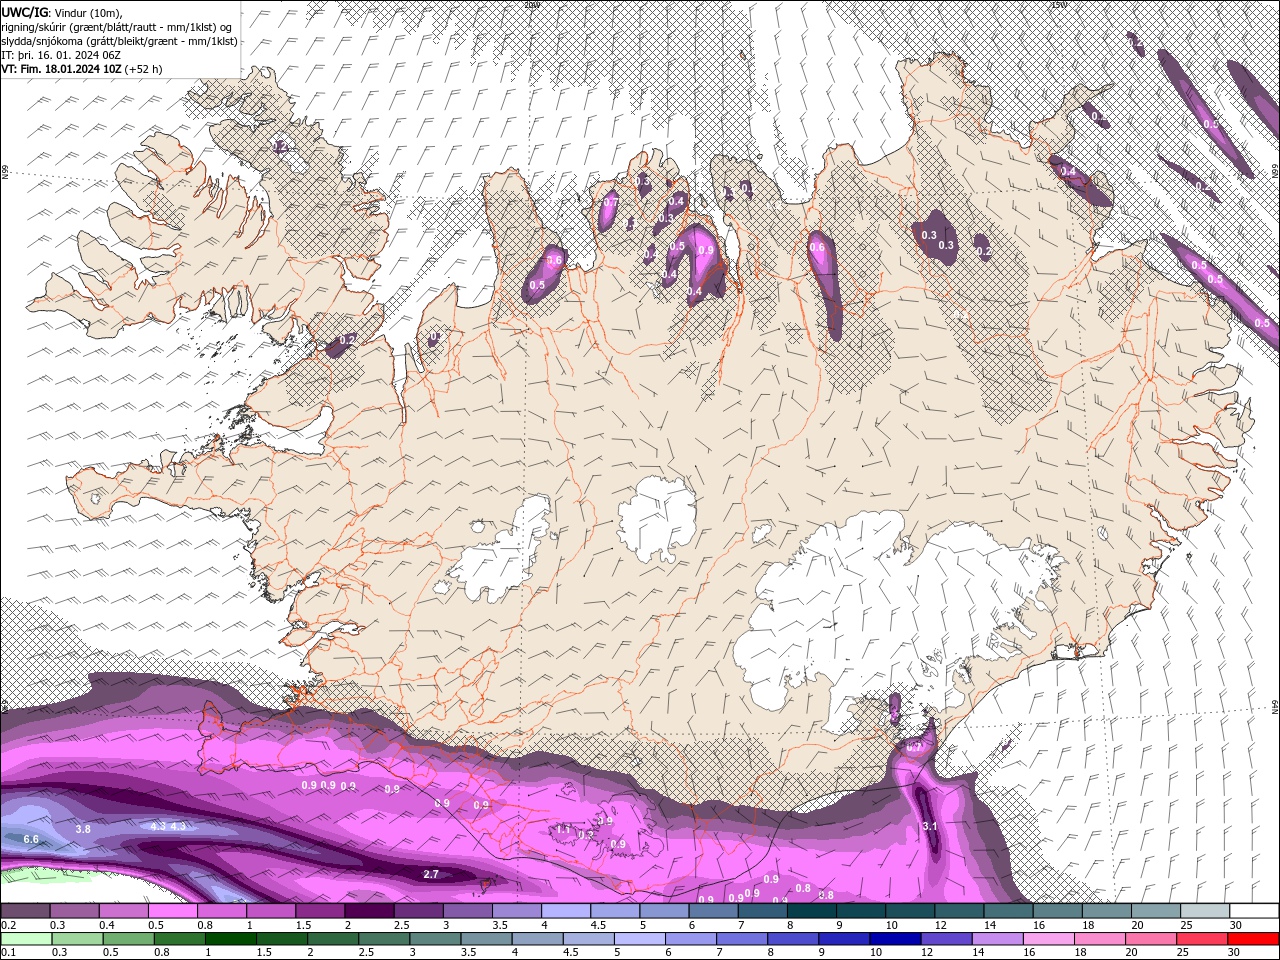Screen dimensions: 1280x960
Task: Pick the 0.2 mm purple-grey snow legend swatch
Action: (25, 911)
